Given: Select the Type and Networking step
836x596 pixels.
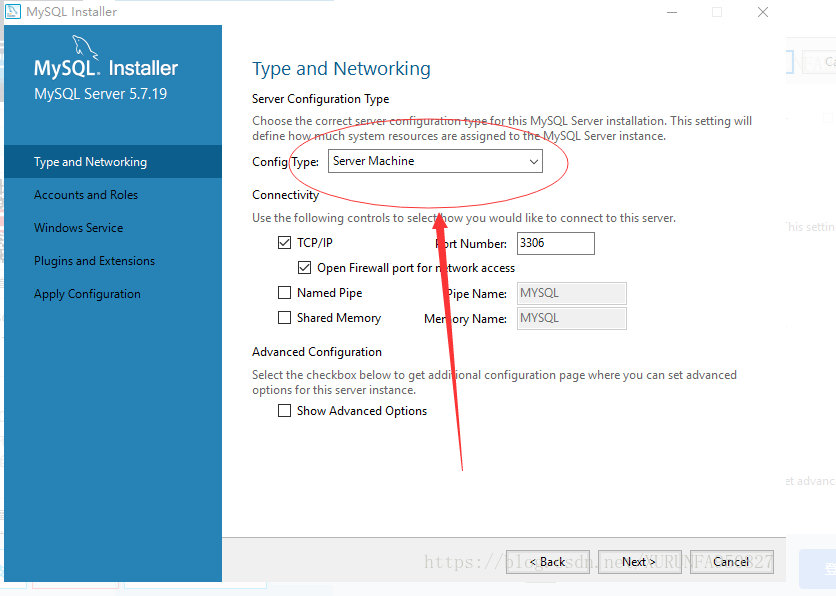Looking at the screenshot, I should click(x=90, y=162).
